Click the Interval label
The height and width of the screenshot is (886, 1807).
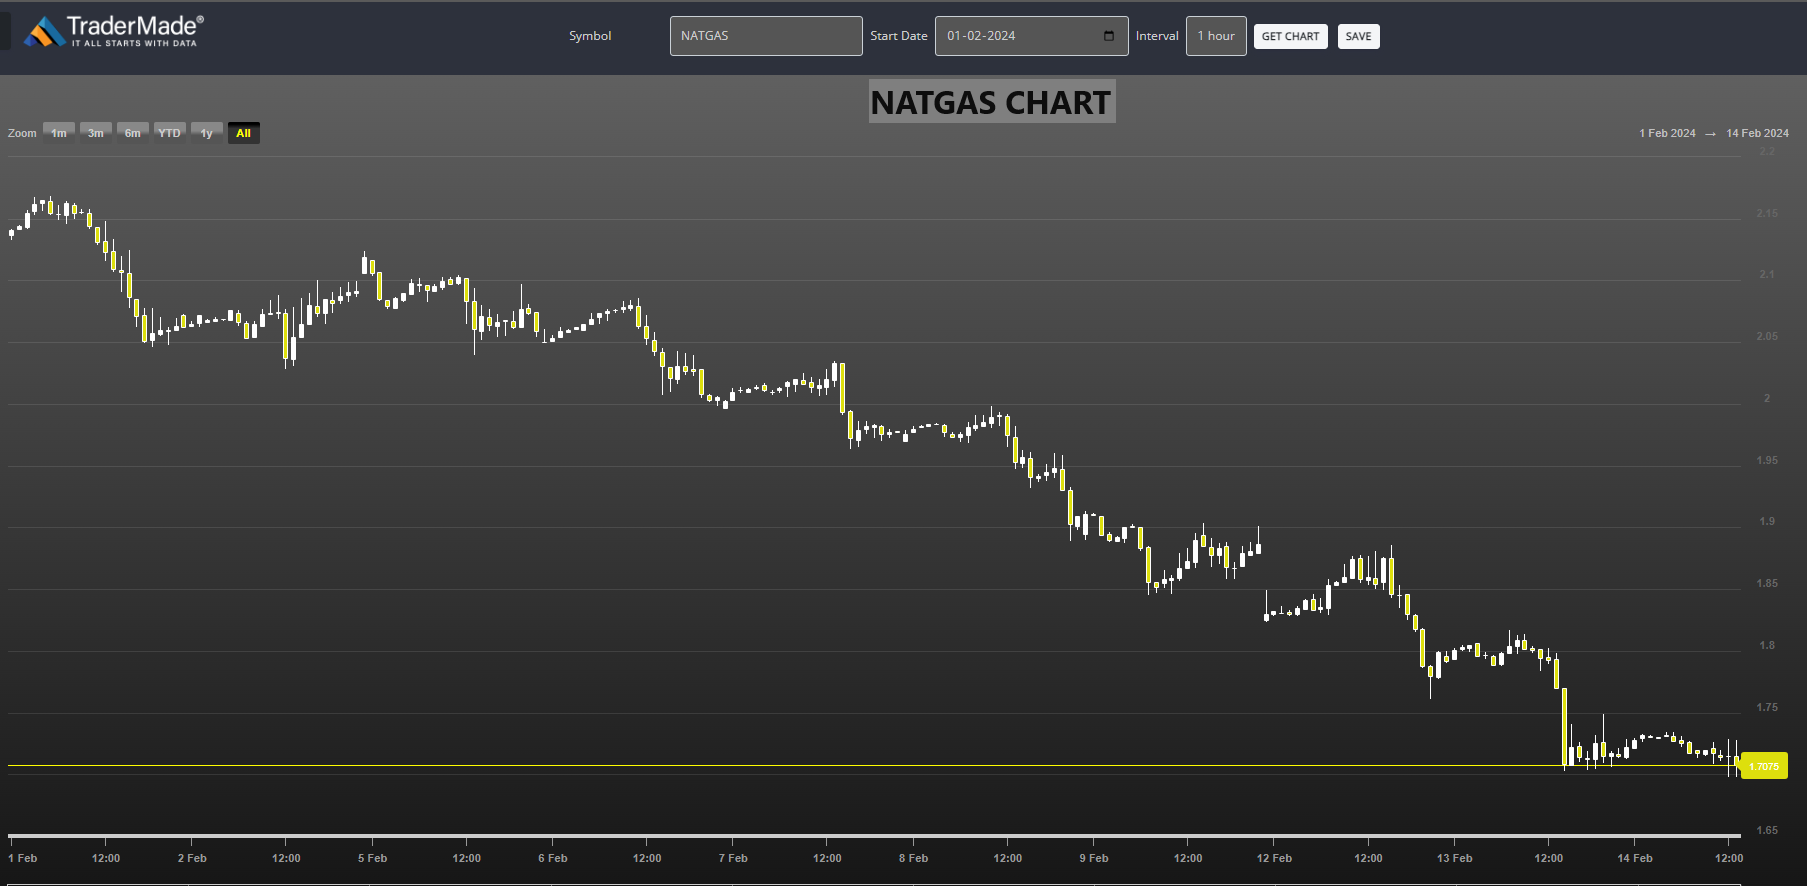pyautogui.click(x=1157, y=36)
